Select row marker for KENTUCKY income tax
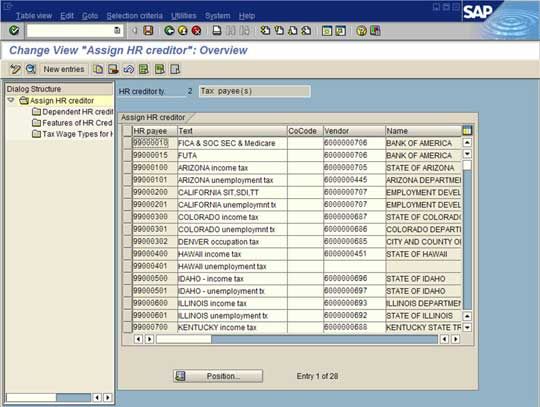 click(127, 327)
